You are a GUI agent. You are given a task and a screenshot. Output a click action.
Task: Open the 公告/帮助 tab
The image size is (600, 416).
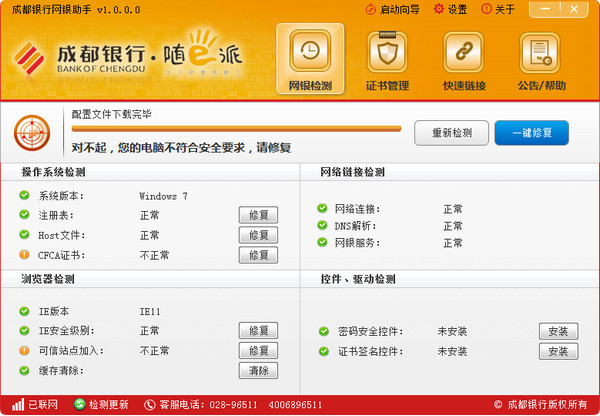[x=541, y=59]
